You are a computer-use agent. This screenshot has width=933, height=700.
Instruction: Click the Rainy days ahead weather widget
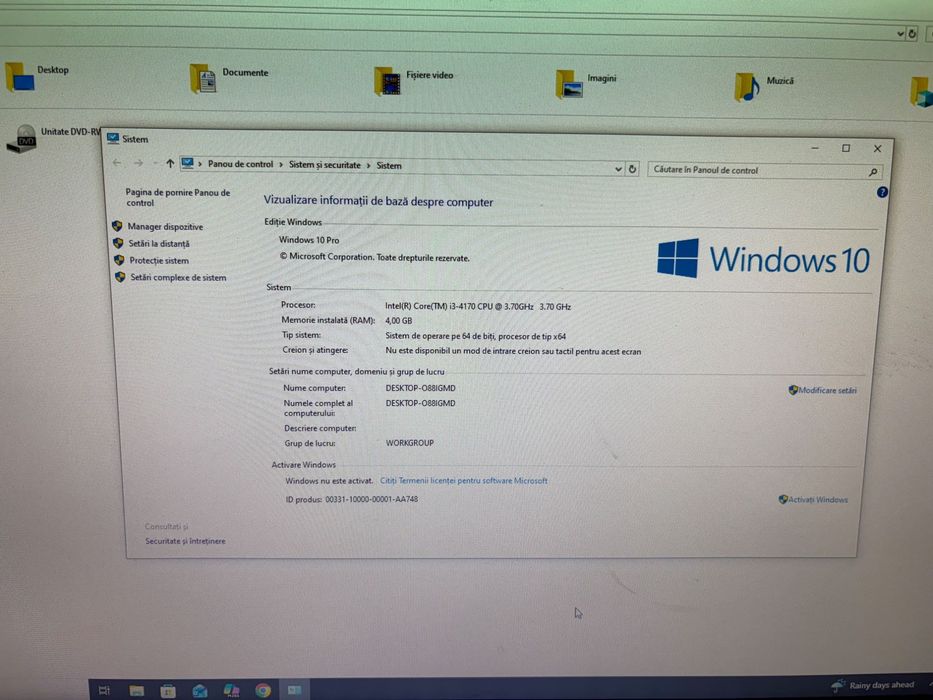(x=873, y=686)
